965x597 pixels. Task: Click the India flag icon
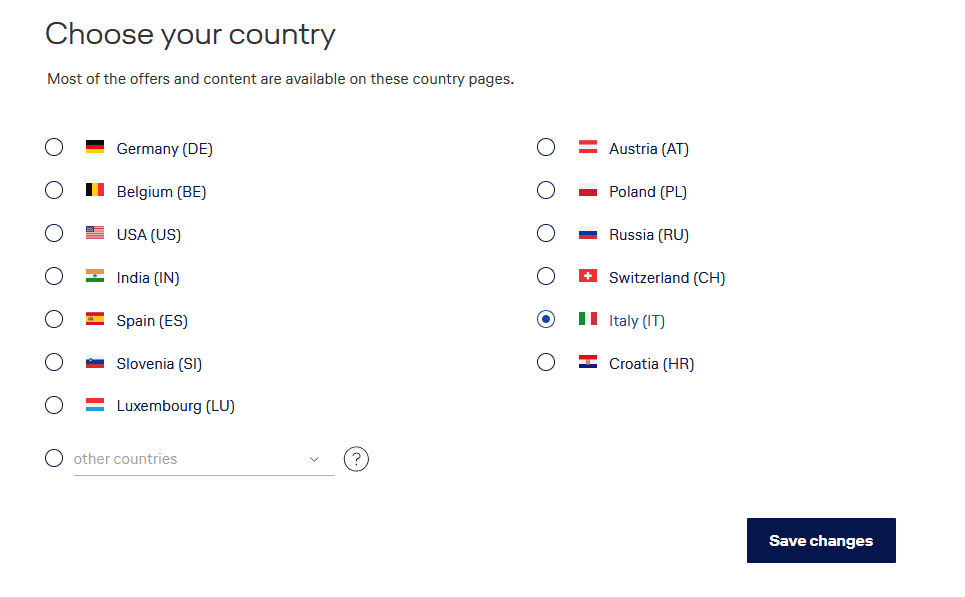95,276
